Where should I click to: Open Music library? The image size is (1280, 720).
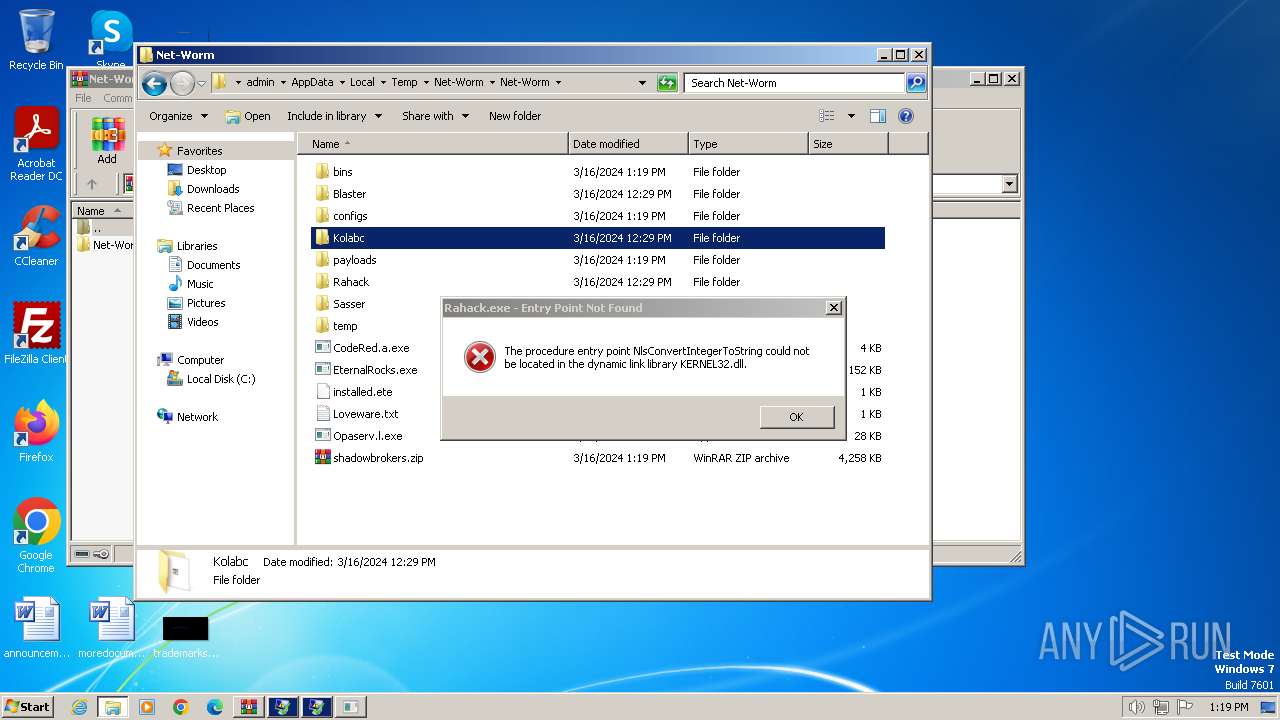[x=200, y=284]
